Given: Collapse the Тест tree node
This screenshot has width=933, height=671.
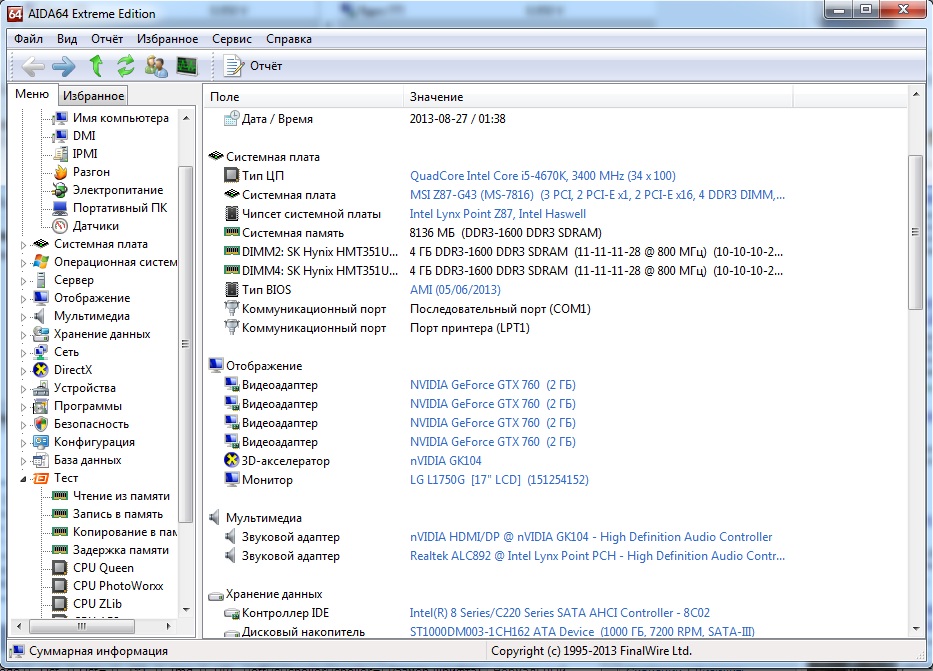Looking at the screenshot, I should click(23, 478).
